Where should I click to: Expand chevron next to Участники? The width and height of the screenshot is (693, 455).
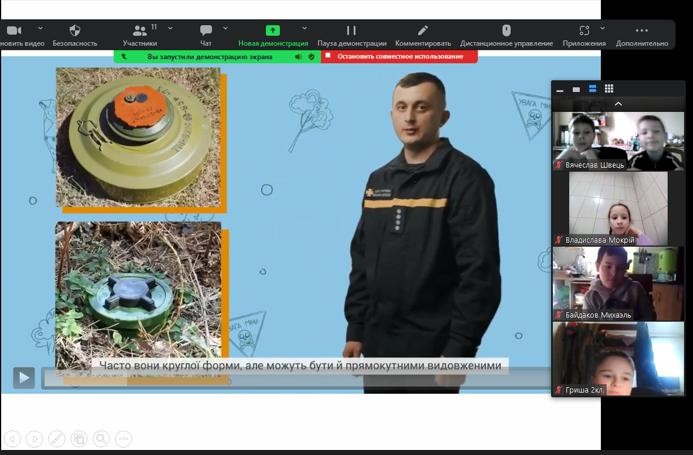[x=170, y=28]
